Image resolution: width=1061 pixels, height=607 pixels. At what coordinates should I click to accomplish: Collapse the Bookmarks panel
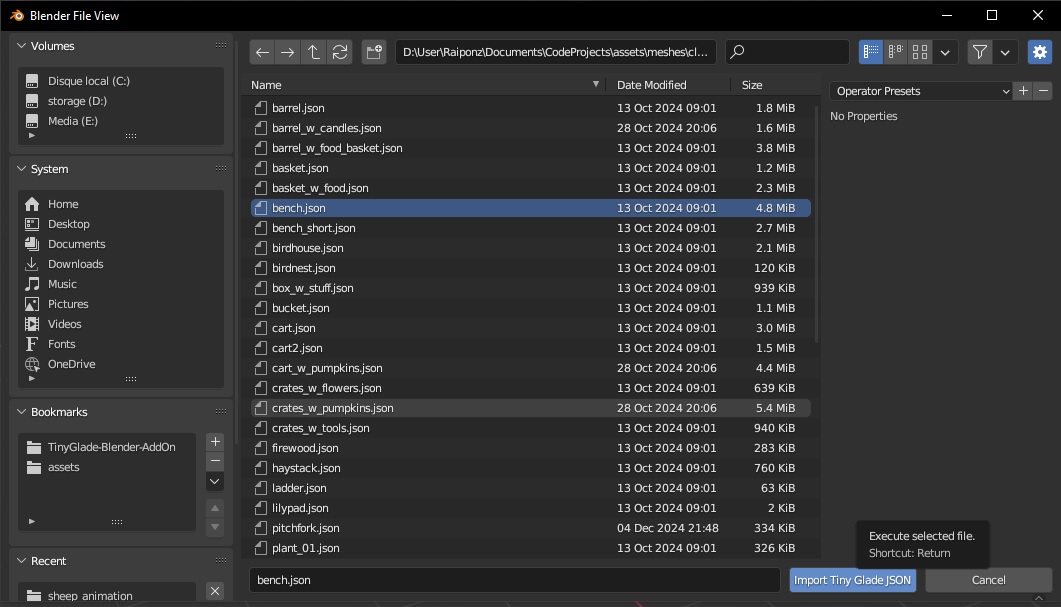point(22,411)
